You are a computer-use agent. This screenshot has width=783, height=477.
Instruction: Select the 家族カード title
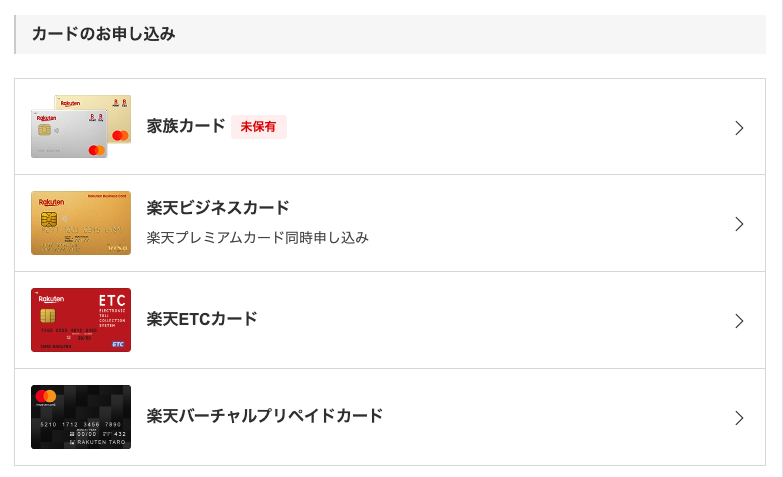click(x=186, y=126)
